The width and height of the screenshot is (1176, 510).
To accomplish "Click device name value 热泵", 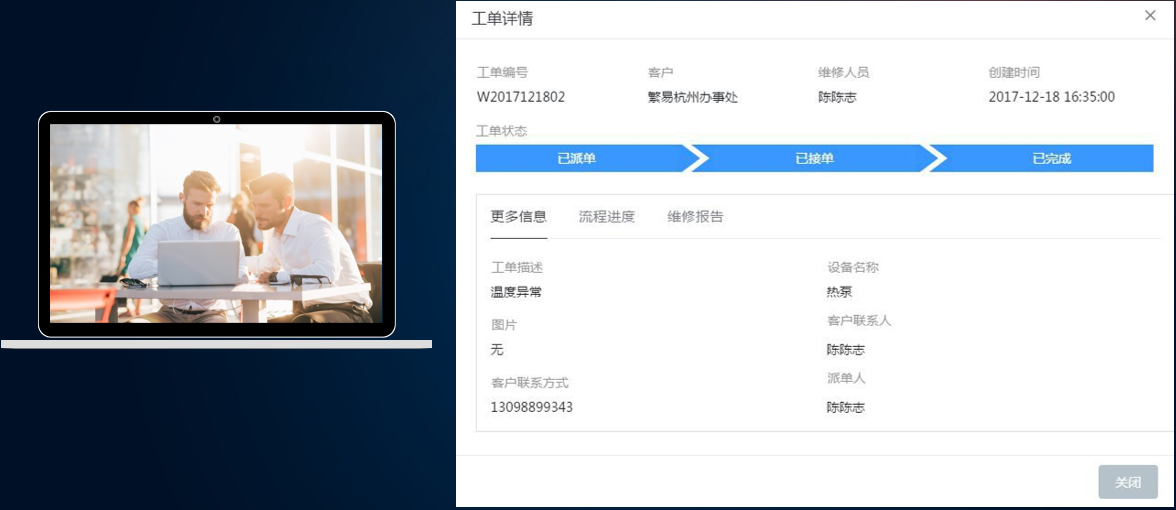I will pos(839,292).
